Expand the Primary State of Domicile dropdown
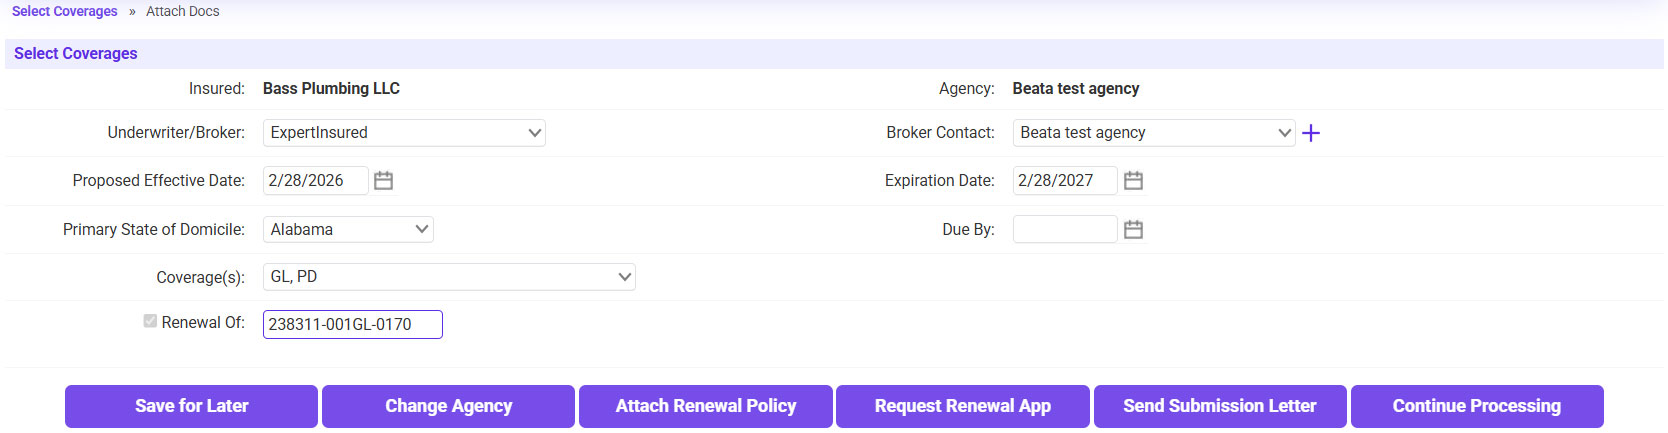The width and height of the screenshot is (1668, 433). pos(348,230)
